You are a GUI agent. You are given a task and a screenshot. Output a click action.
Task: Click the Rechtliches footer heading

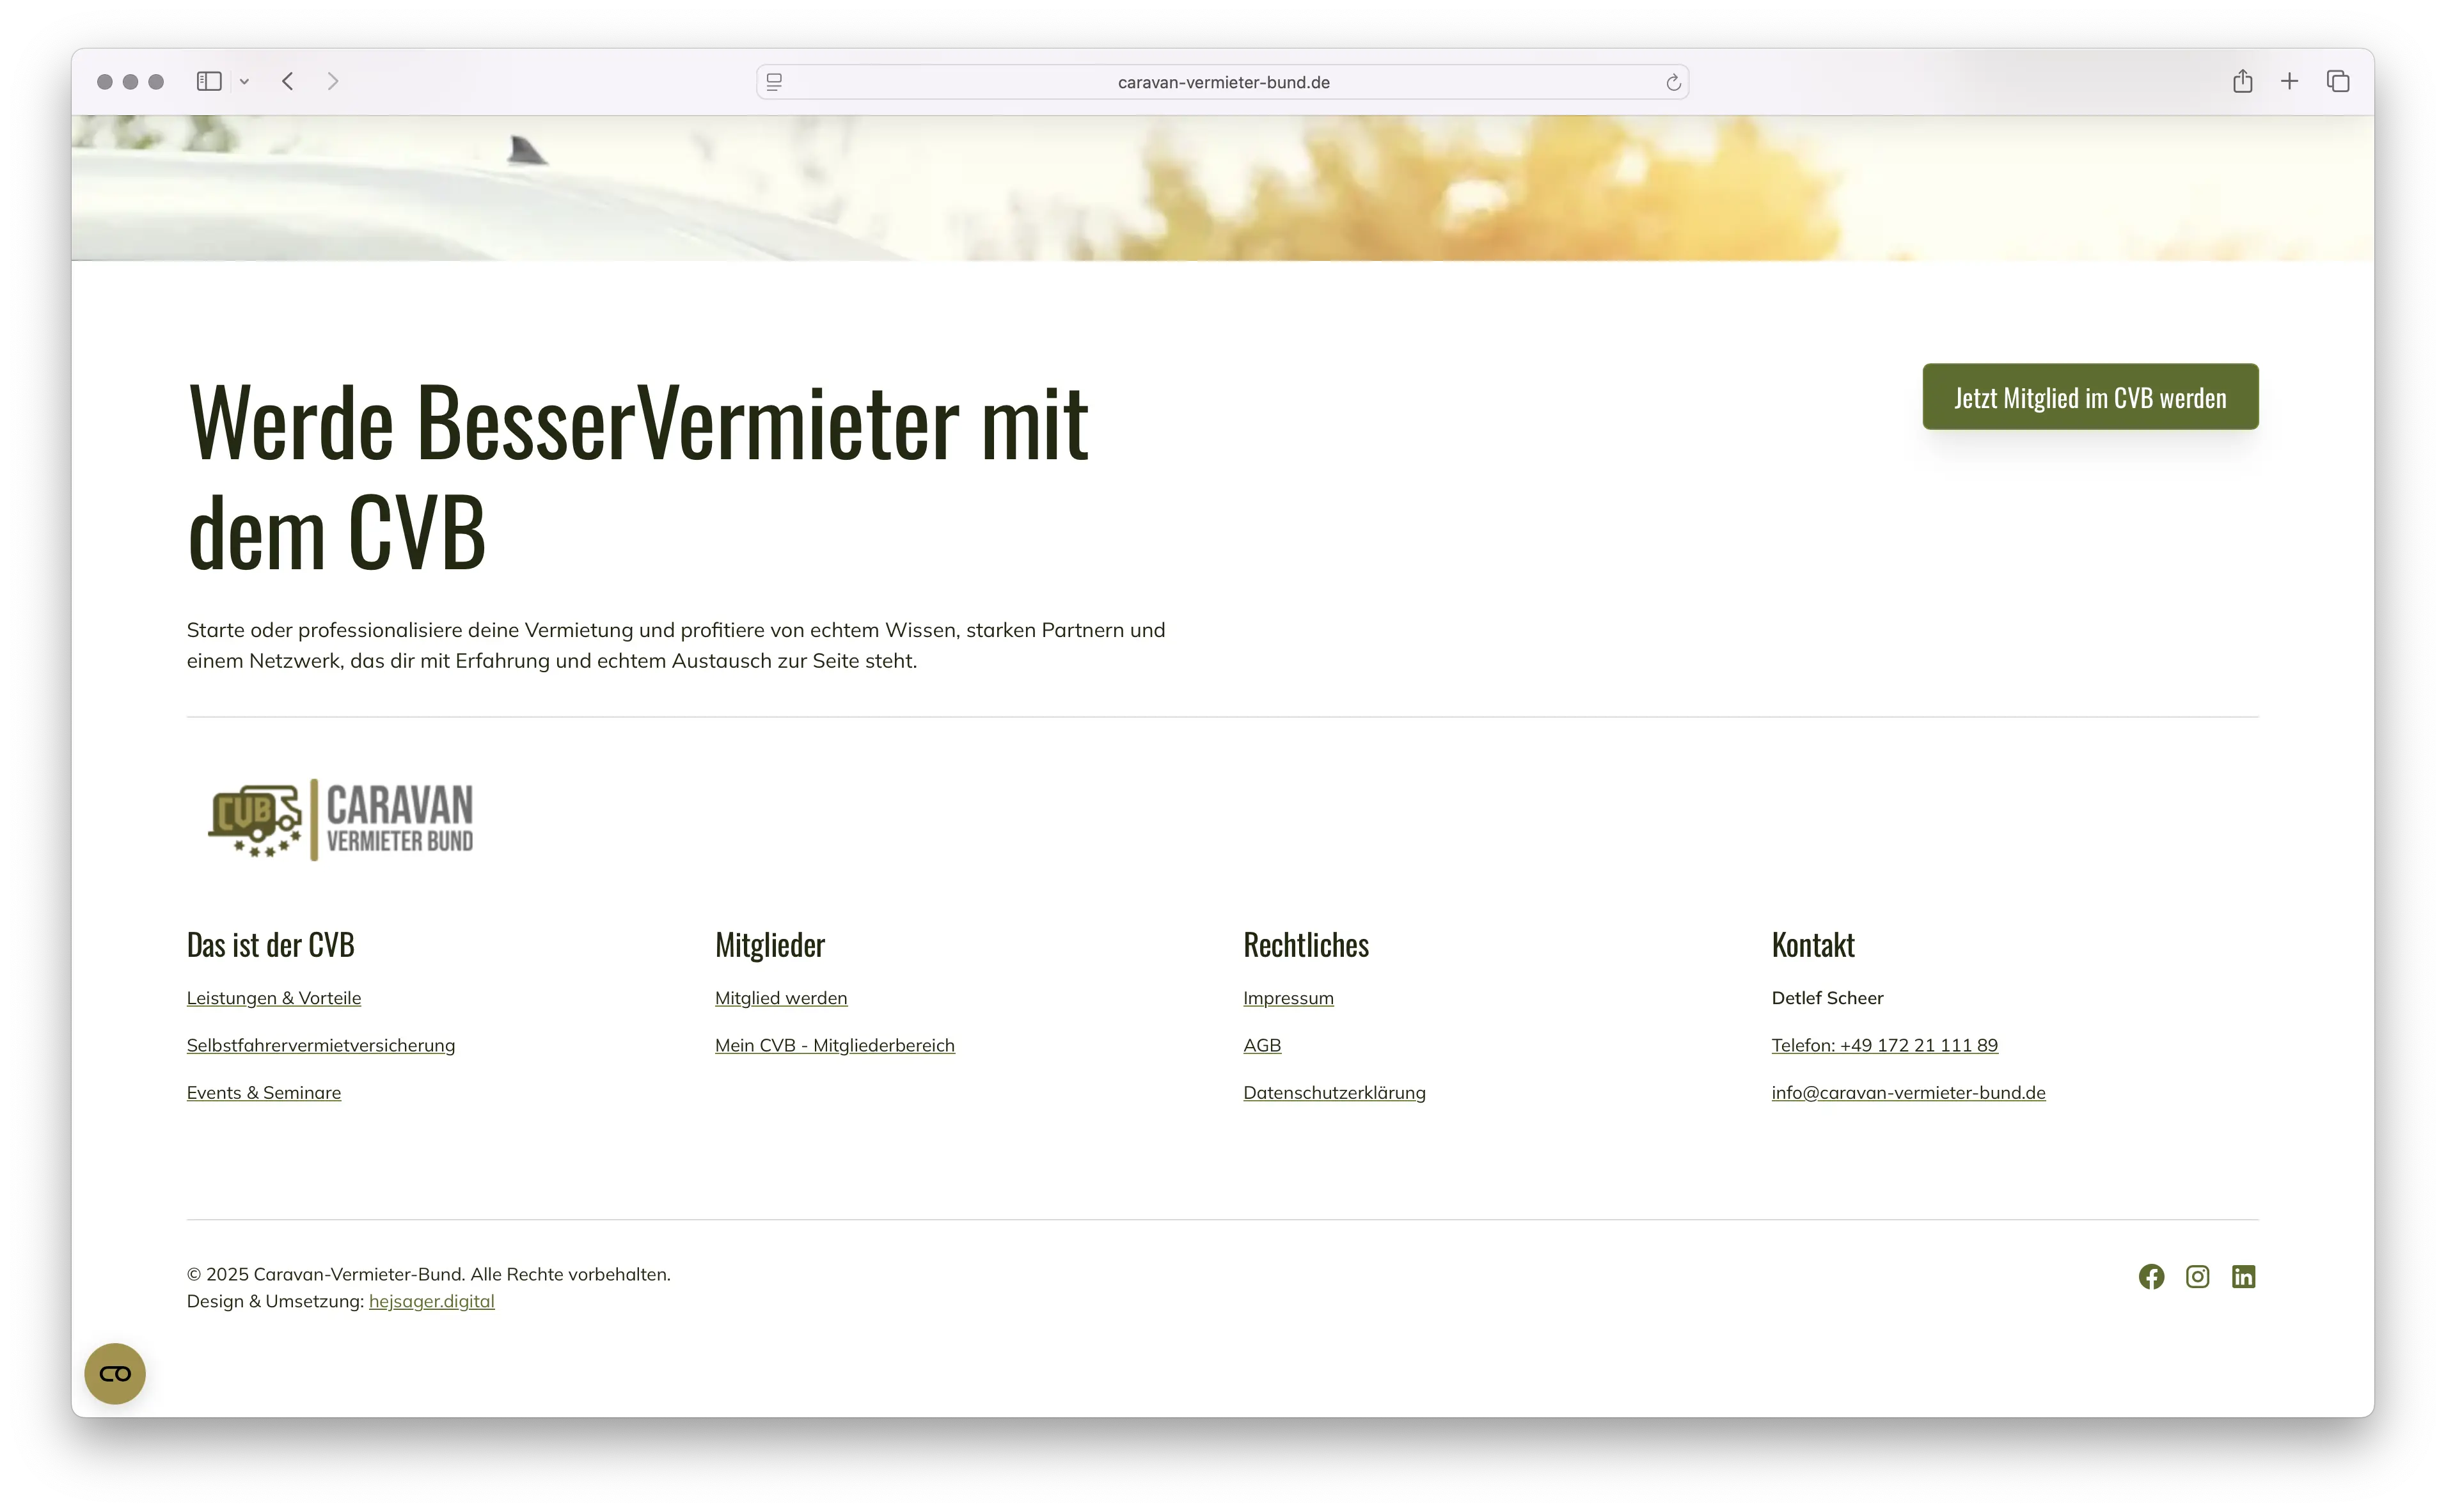click(x=1306, y=945)
